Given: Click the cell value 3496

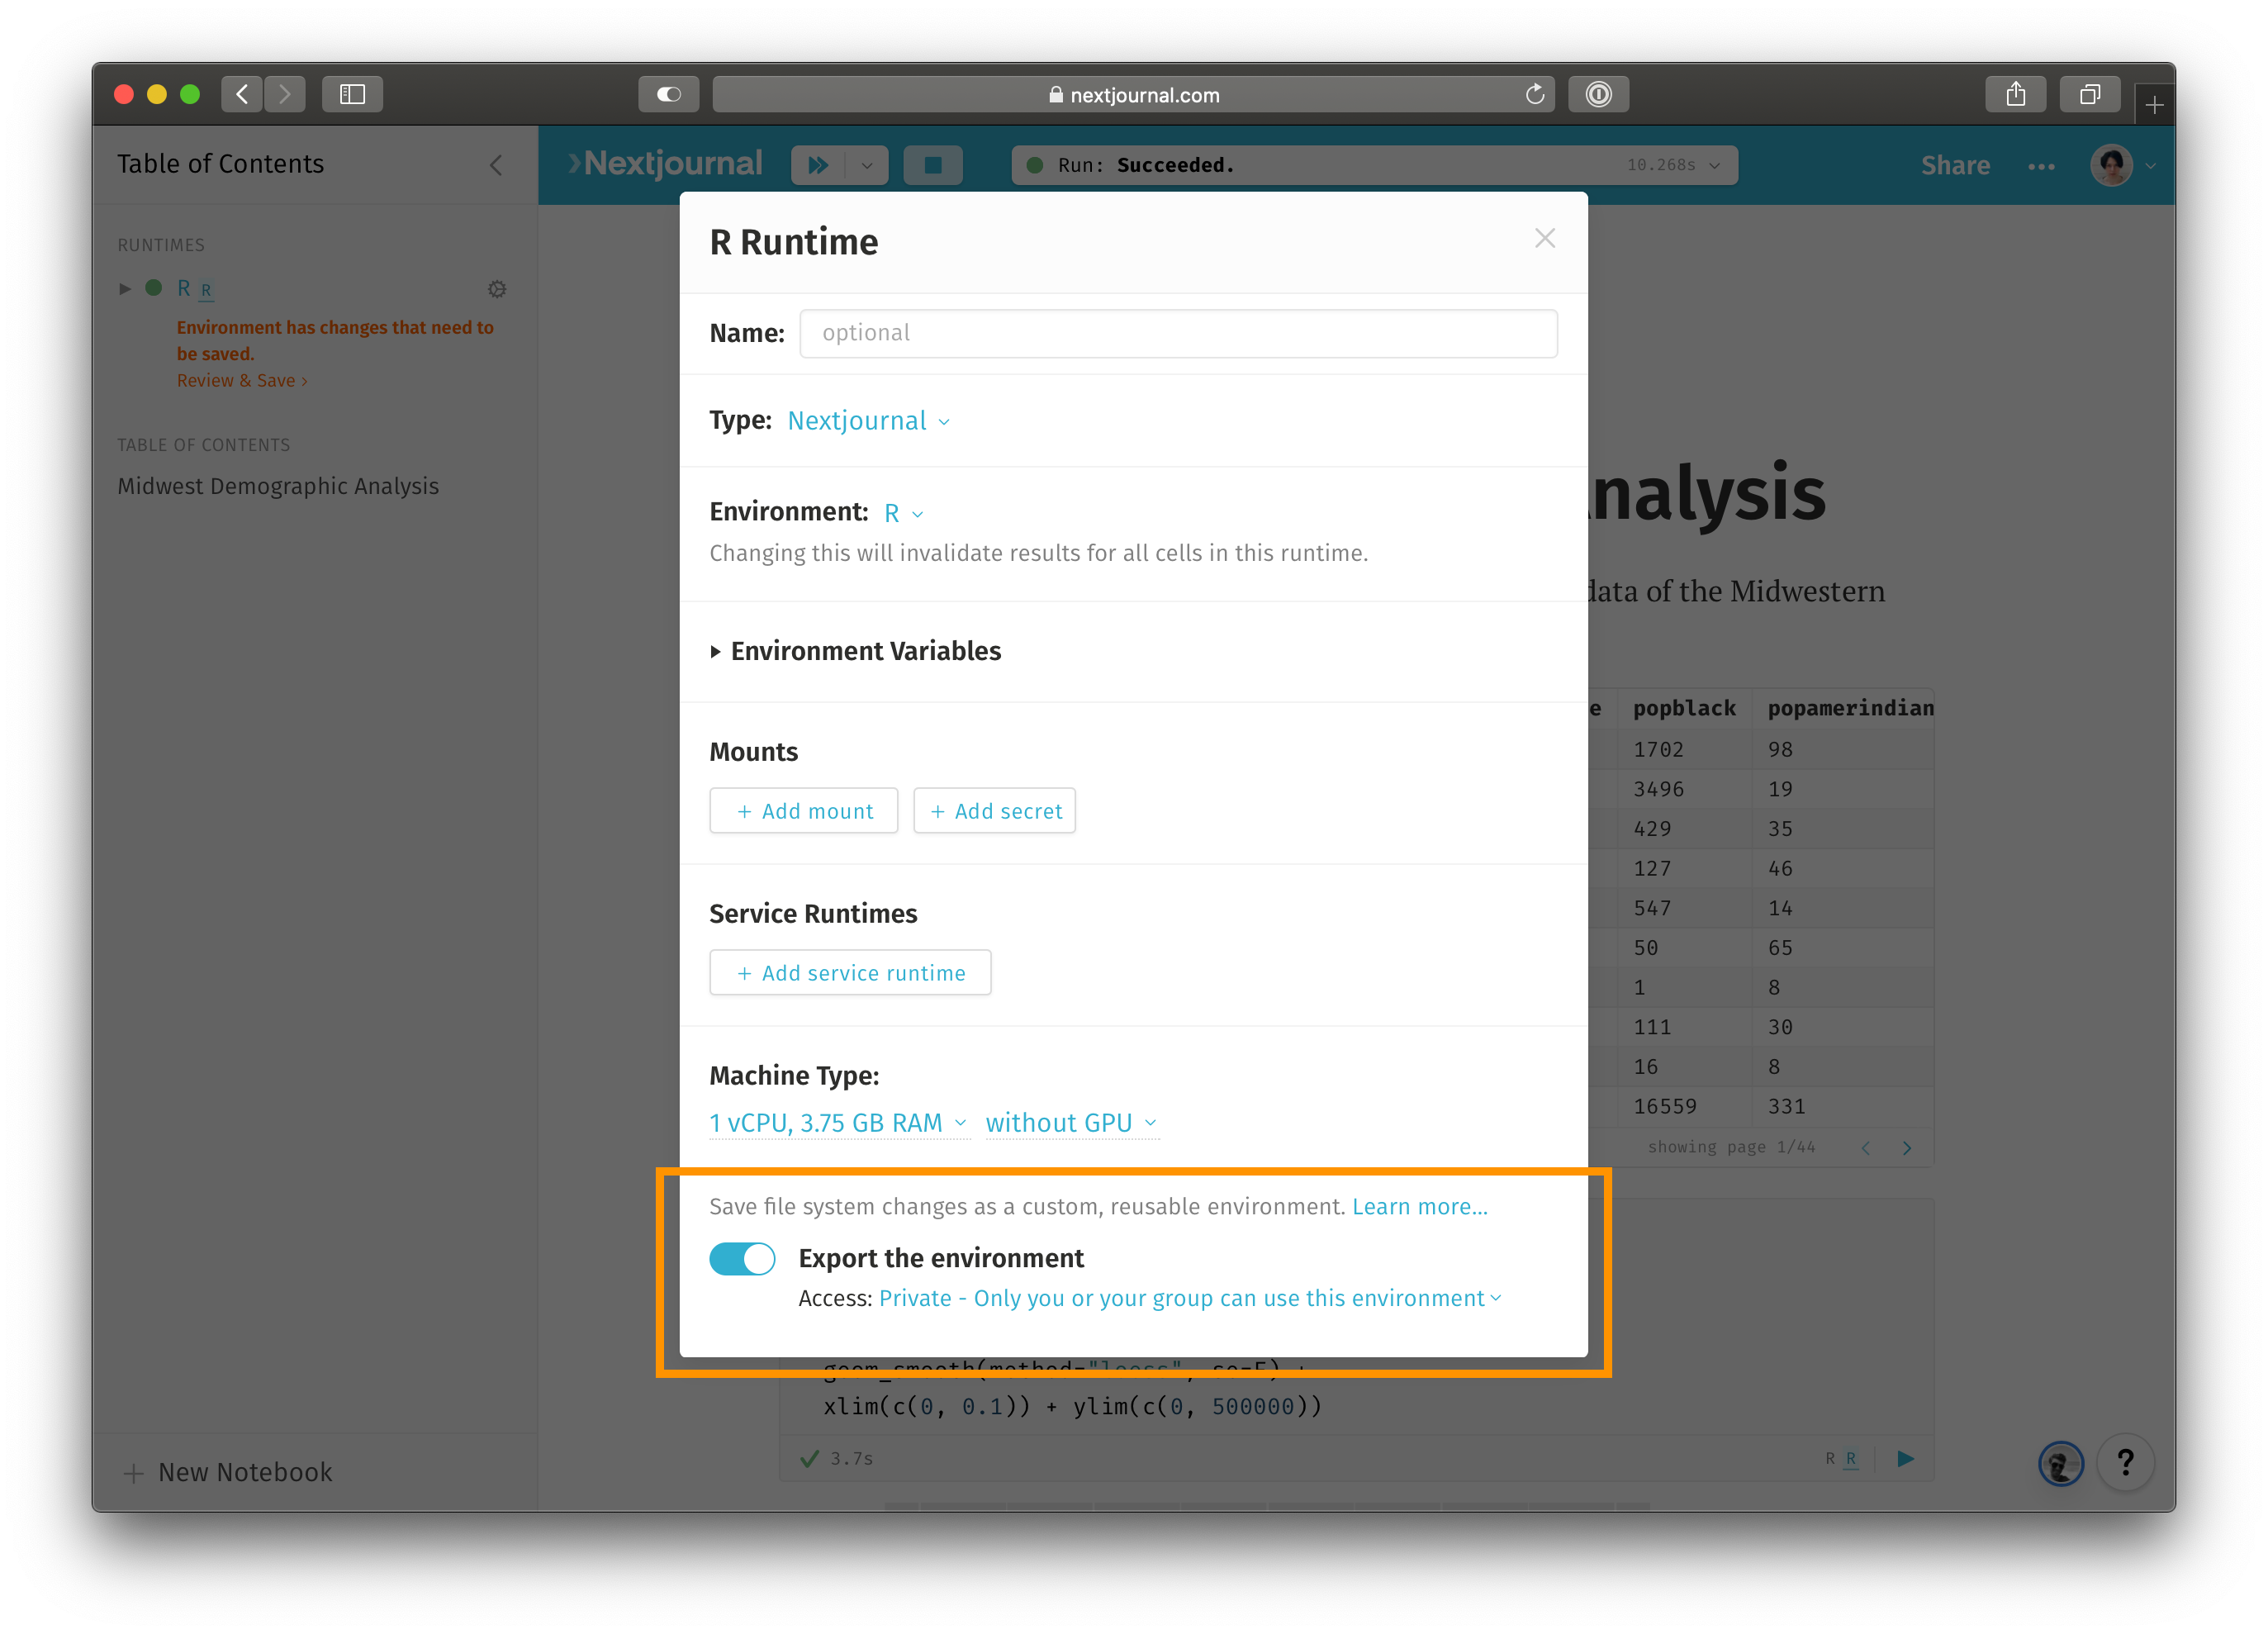Looking at the screenshot, I should coord(1658,789).
